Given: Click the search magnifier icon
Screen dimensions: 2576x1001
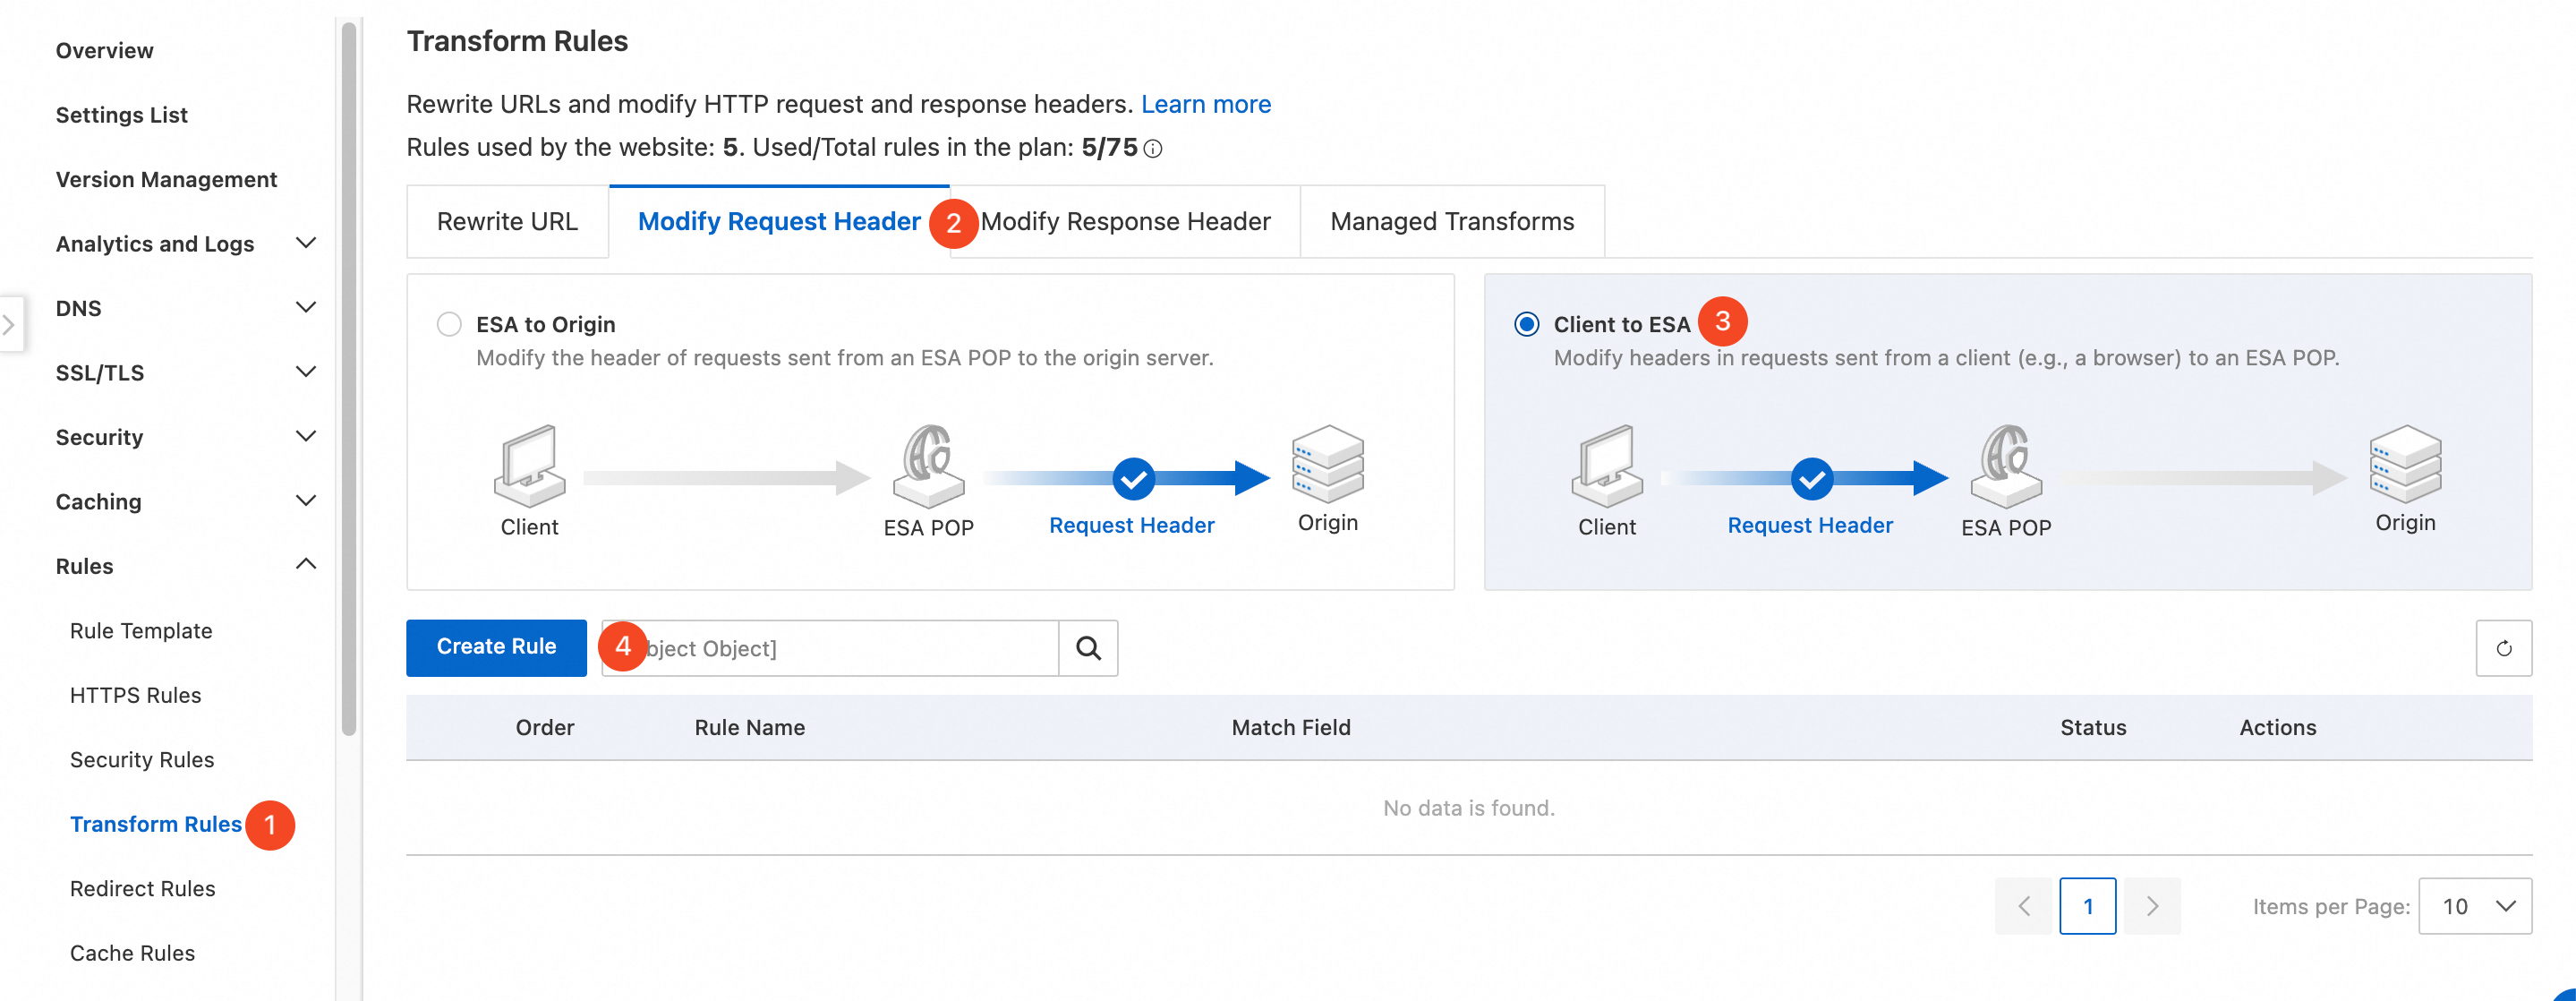Looking at the screenshot, I should (x=1088, y=648).
